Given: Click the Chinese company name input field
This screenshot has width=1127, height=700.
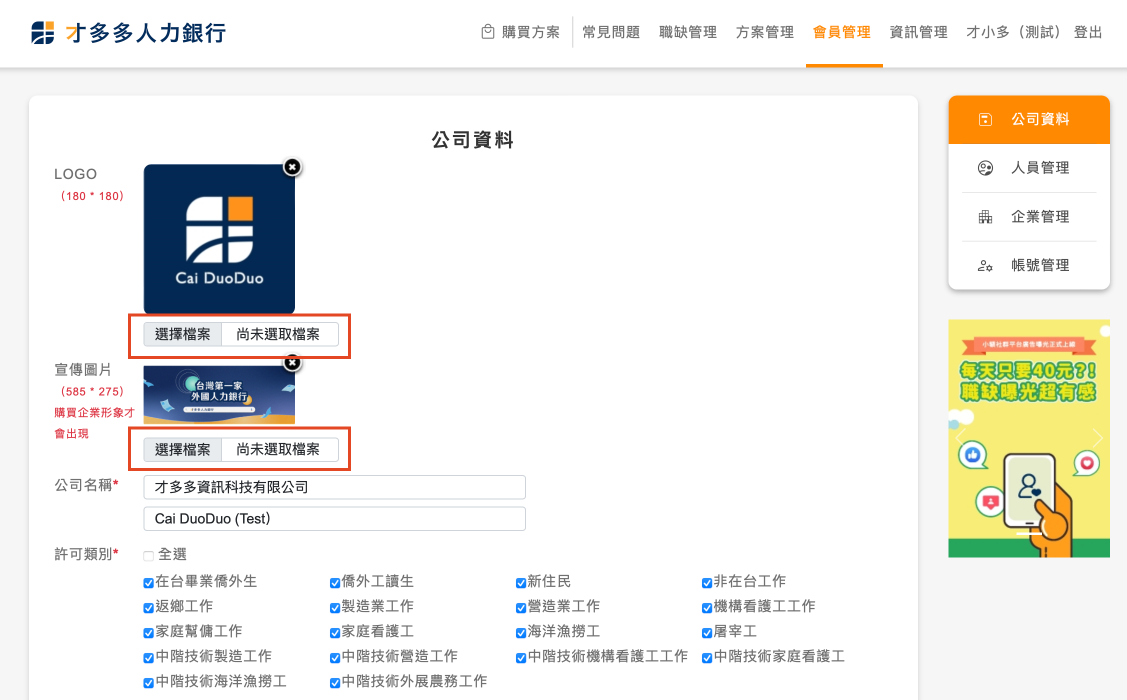Looking at the screenshot, I should (x=334, y=487).
